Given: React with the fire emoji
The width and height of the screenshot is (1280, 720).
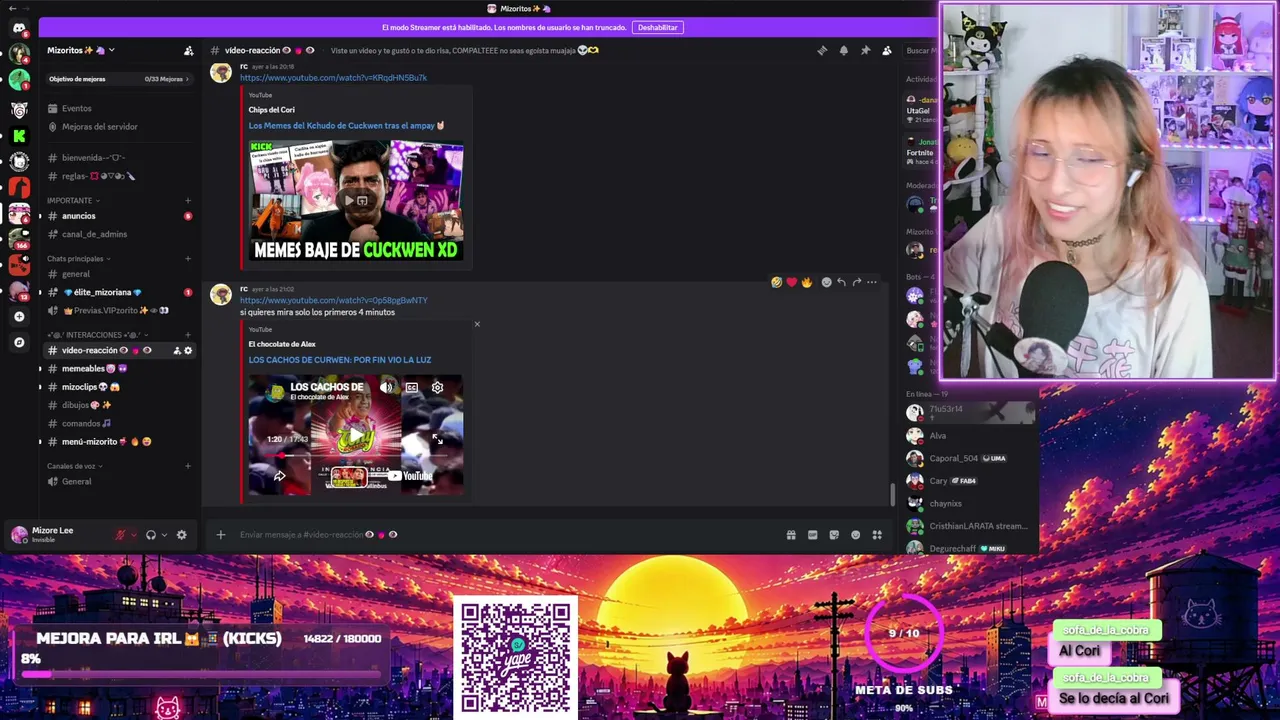Looking at the screenshot, I should click(x=807, y=282).
